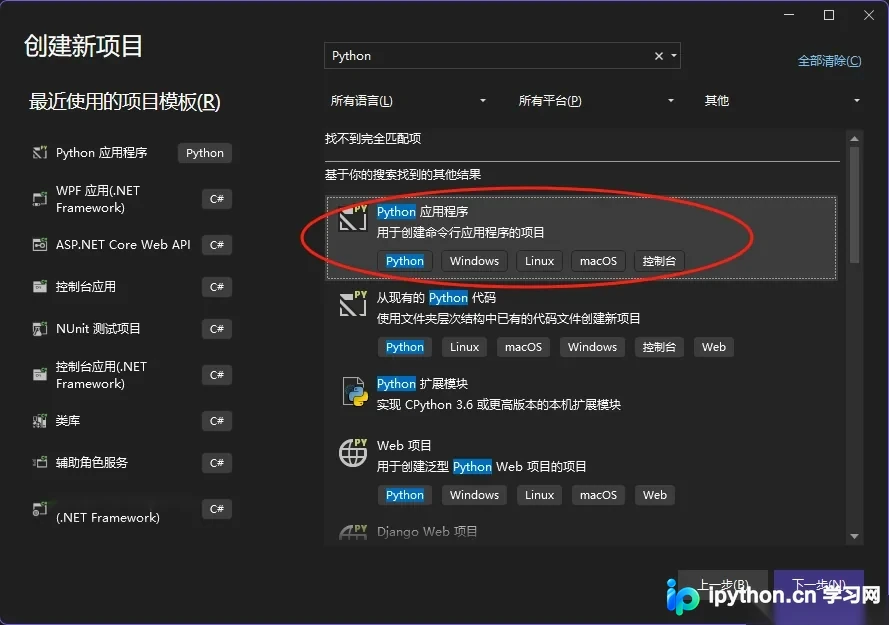Click the Python badge beside recent Python 应用程序
Screen dimensions: 889x625
coord(205,153)
